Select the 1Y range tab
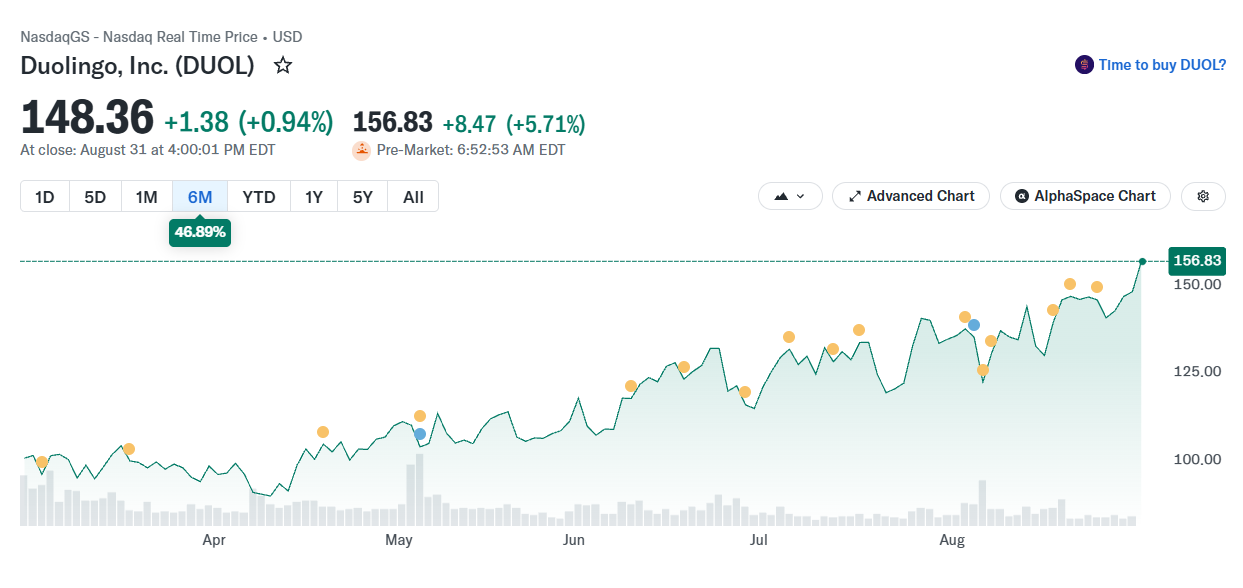 click(314, 197)
